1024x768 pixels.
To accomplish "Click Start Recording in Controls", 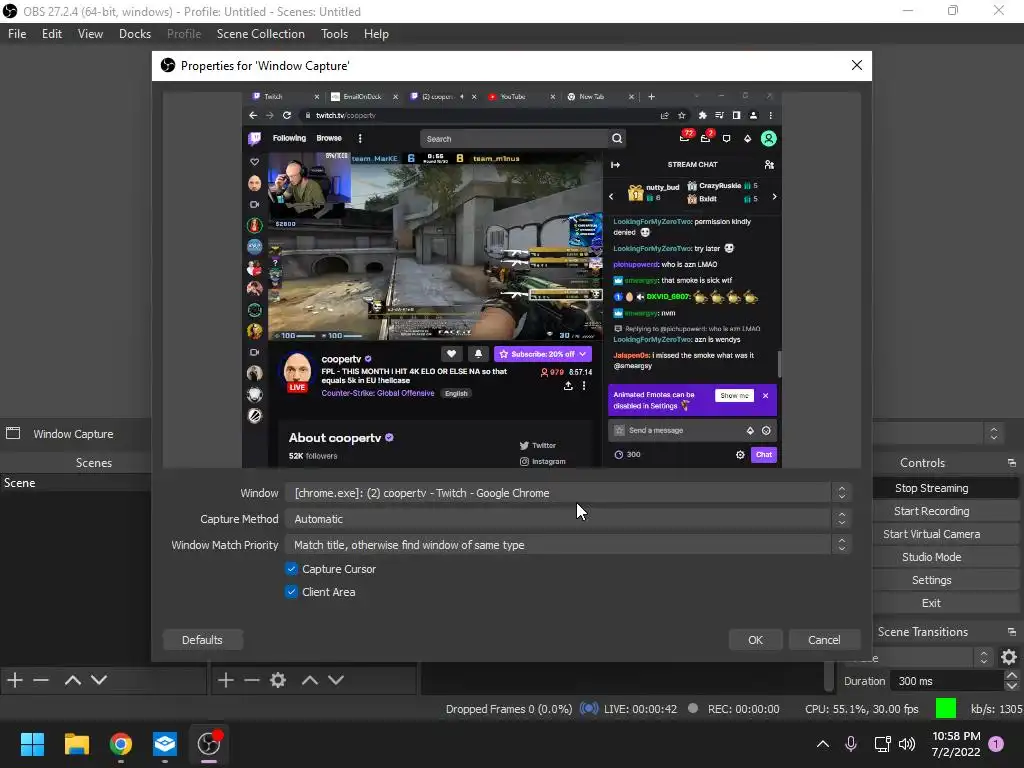I will (x=931, y=511).
